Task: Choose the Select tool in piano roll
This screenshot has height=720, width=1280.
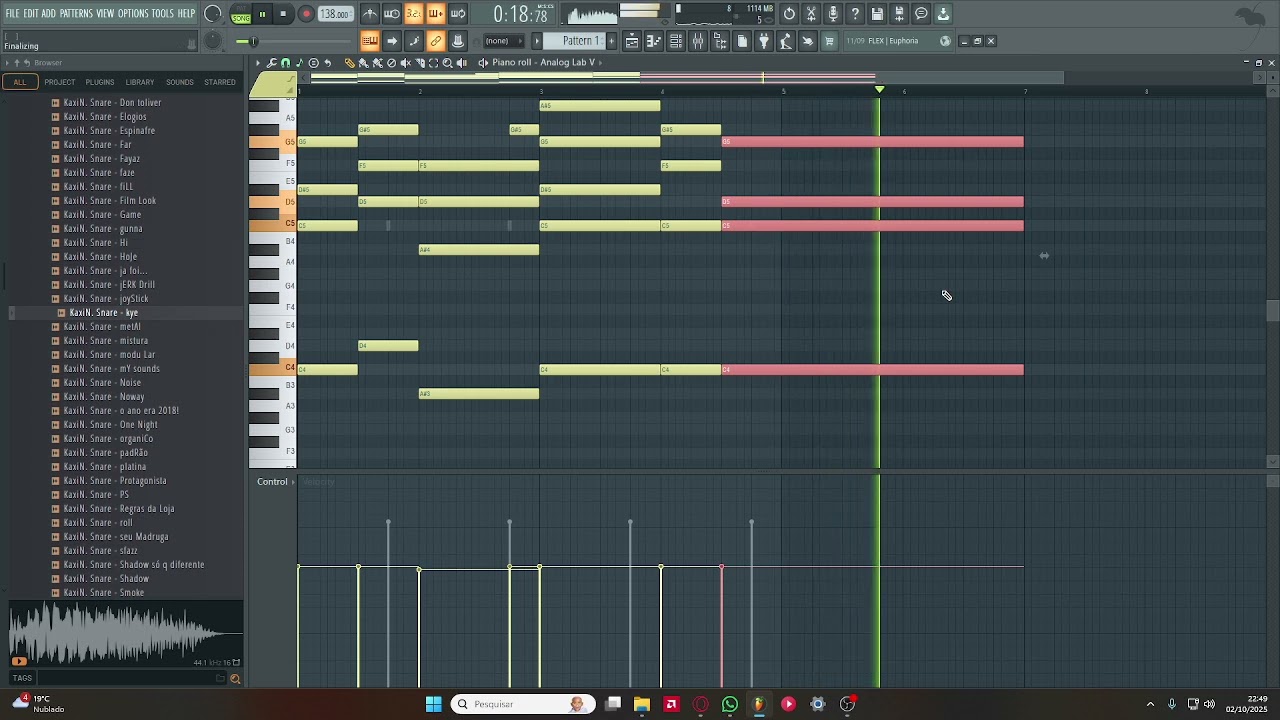Action: (434, 62)
